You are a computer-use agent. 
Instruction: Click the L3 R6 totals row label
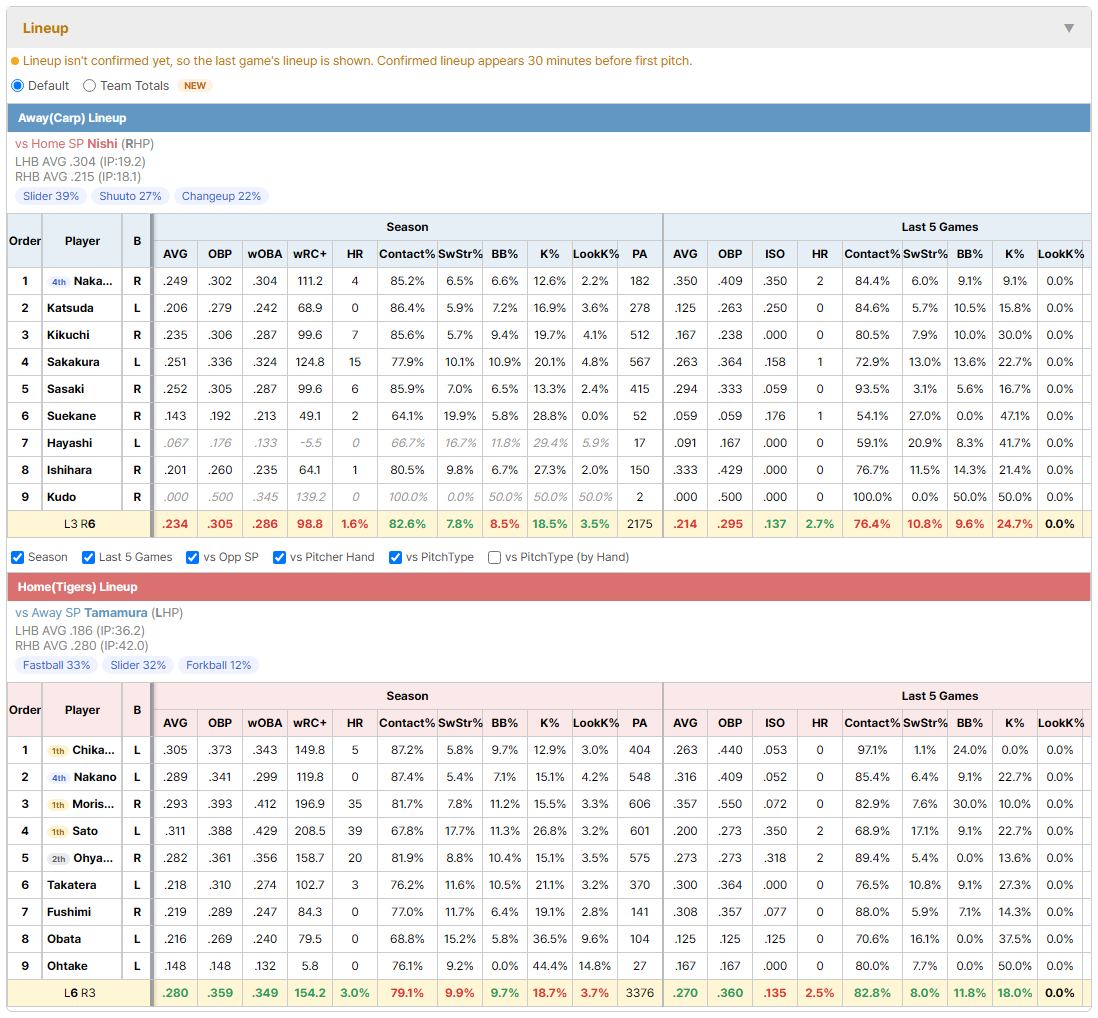(x=79, y=524)
